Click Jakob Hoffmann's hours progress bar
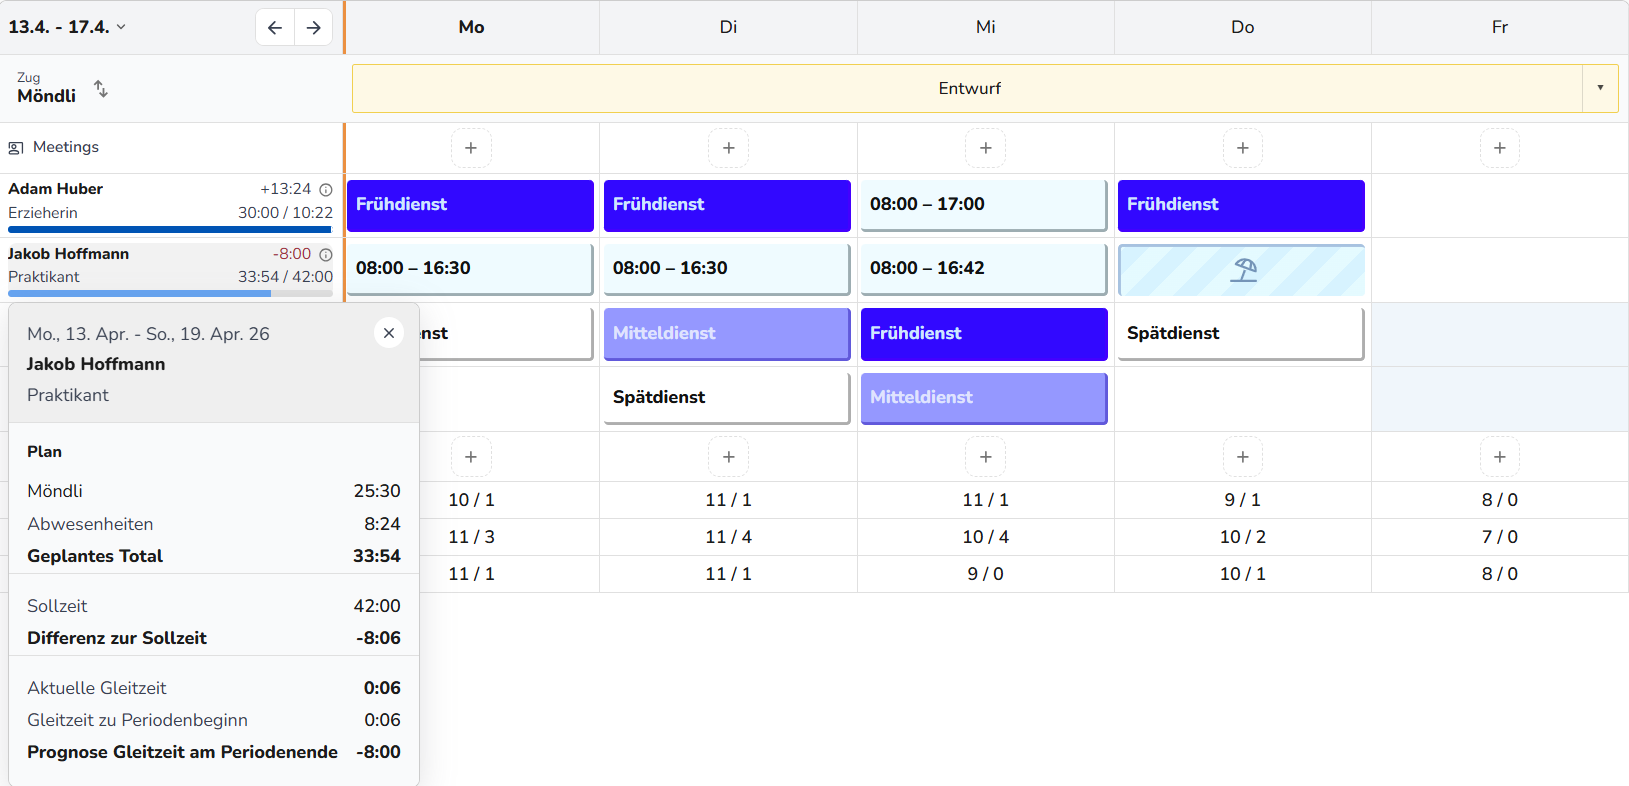The width and height of the screenshot is (1629, 786). click(170, 293)
